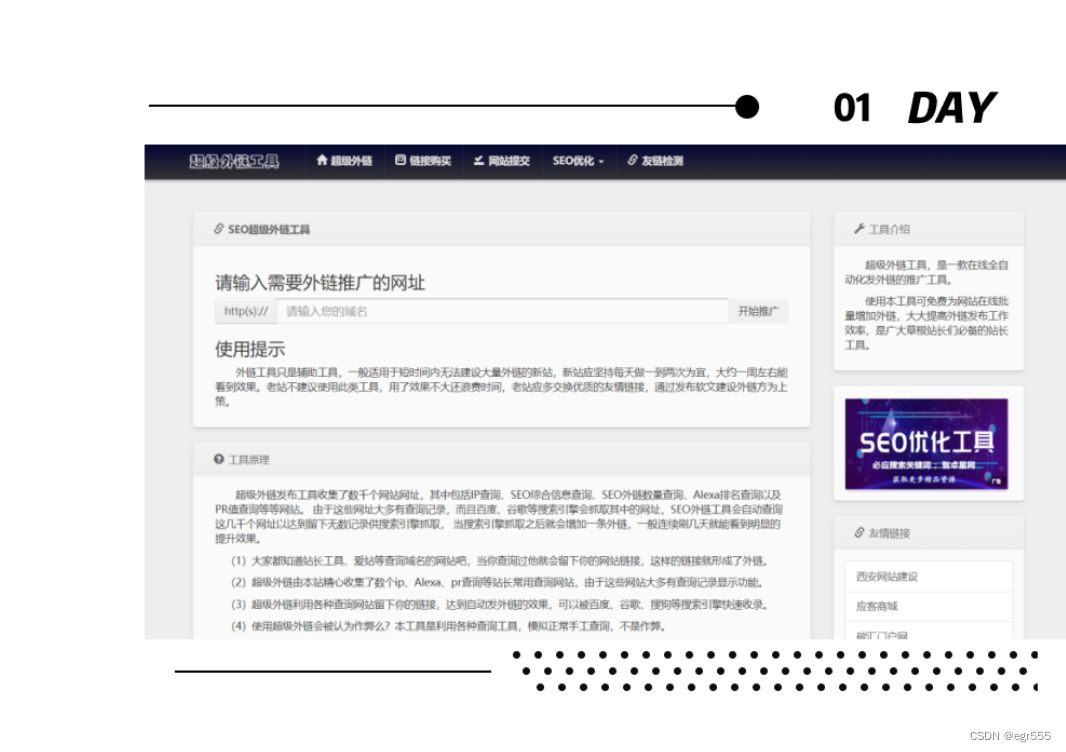The height and width of the screenshot is (752, 1066).
Task: Click the speech-bubble icon next to 链接购买
Action: [x=402, y=162]
